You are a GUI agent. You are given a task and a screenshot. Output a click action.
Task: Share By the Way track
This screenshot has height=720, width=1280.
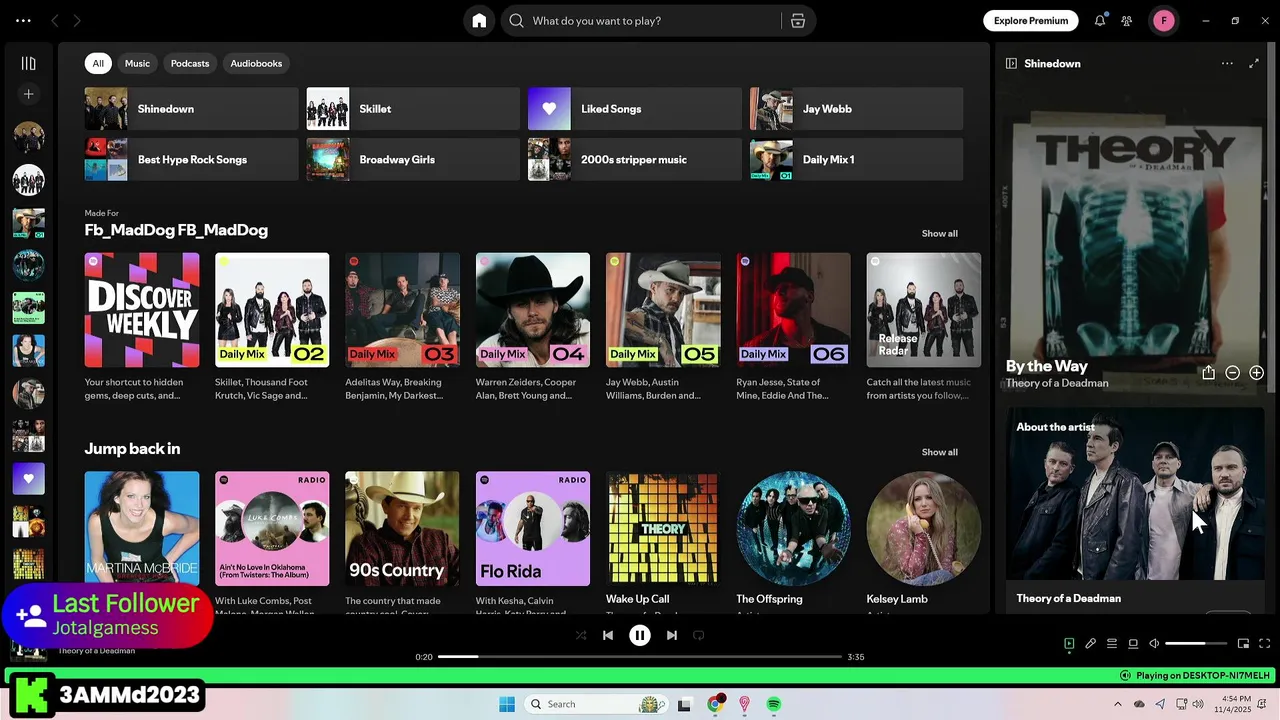coord(1208,372)
